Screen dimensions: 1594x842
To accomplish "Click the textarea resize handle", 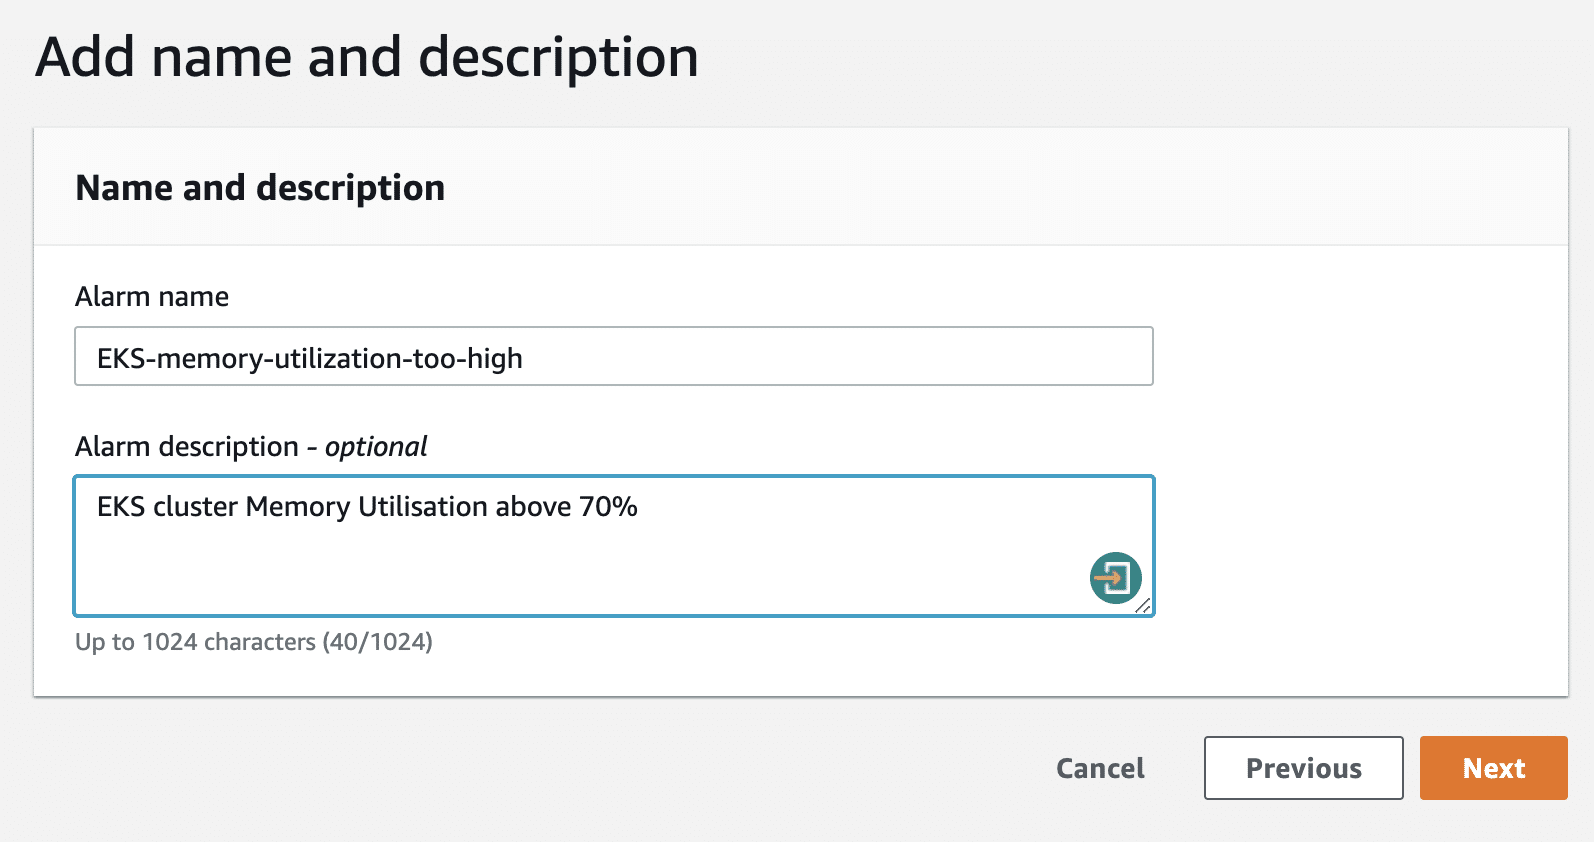I will point(1146,606).
